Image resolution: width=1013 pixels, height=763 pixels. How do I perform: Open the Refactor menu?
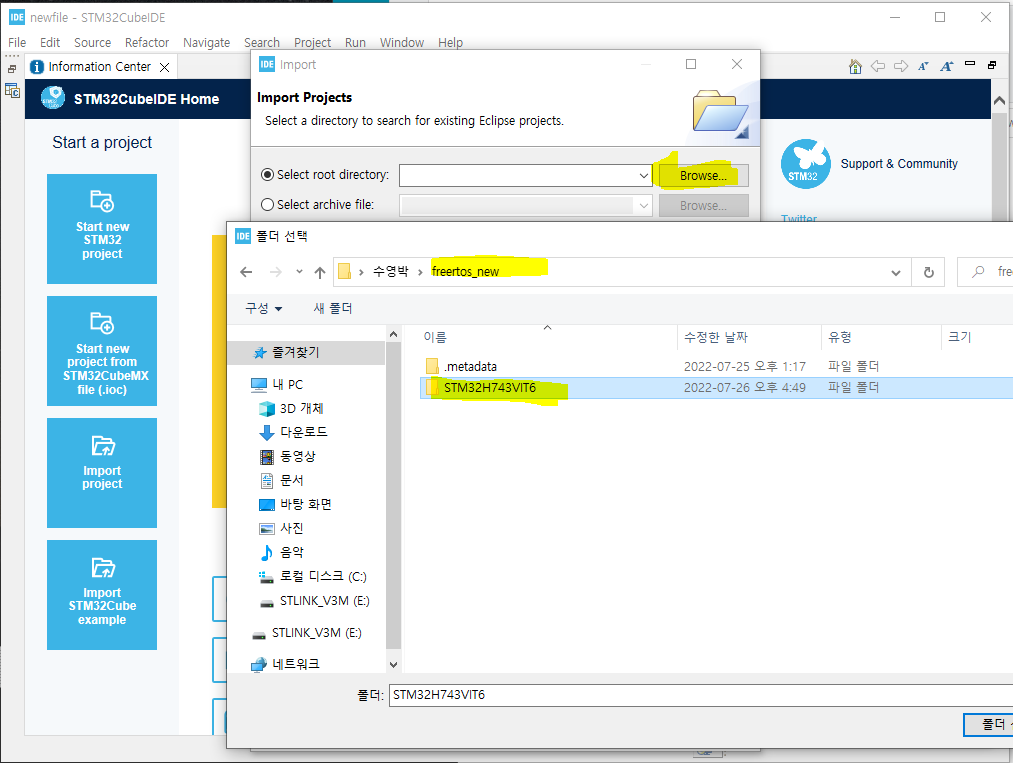(147, 43)
